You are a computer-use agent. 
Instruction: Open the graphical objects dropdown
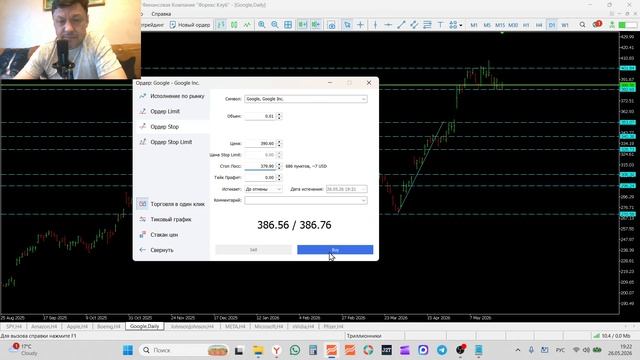click(x=456, y=25)
